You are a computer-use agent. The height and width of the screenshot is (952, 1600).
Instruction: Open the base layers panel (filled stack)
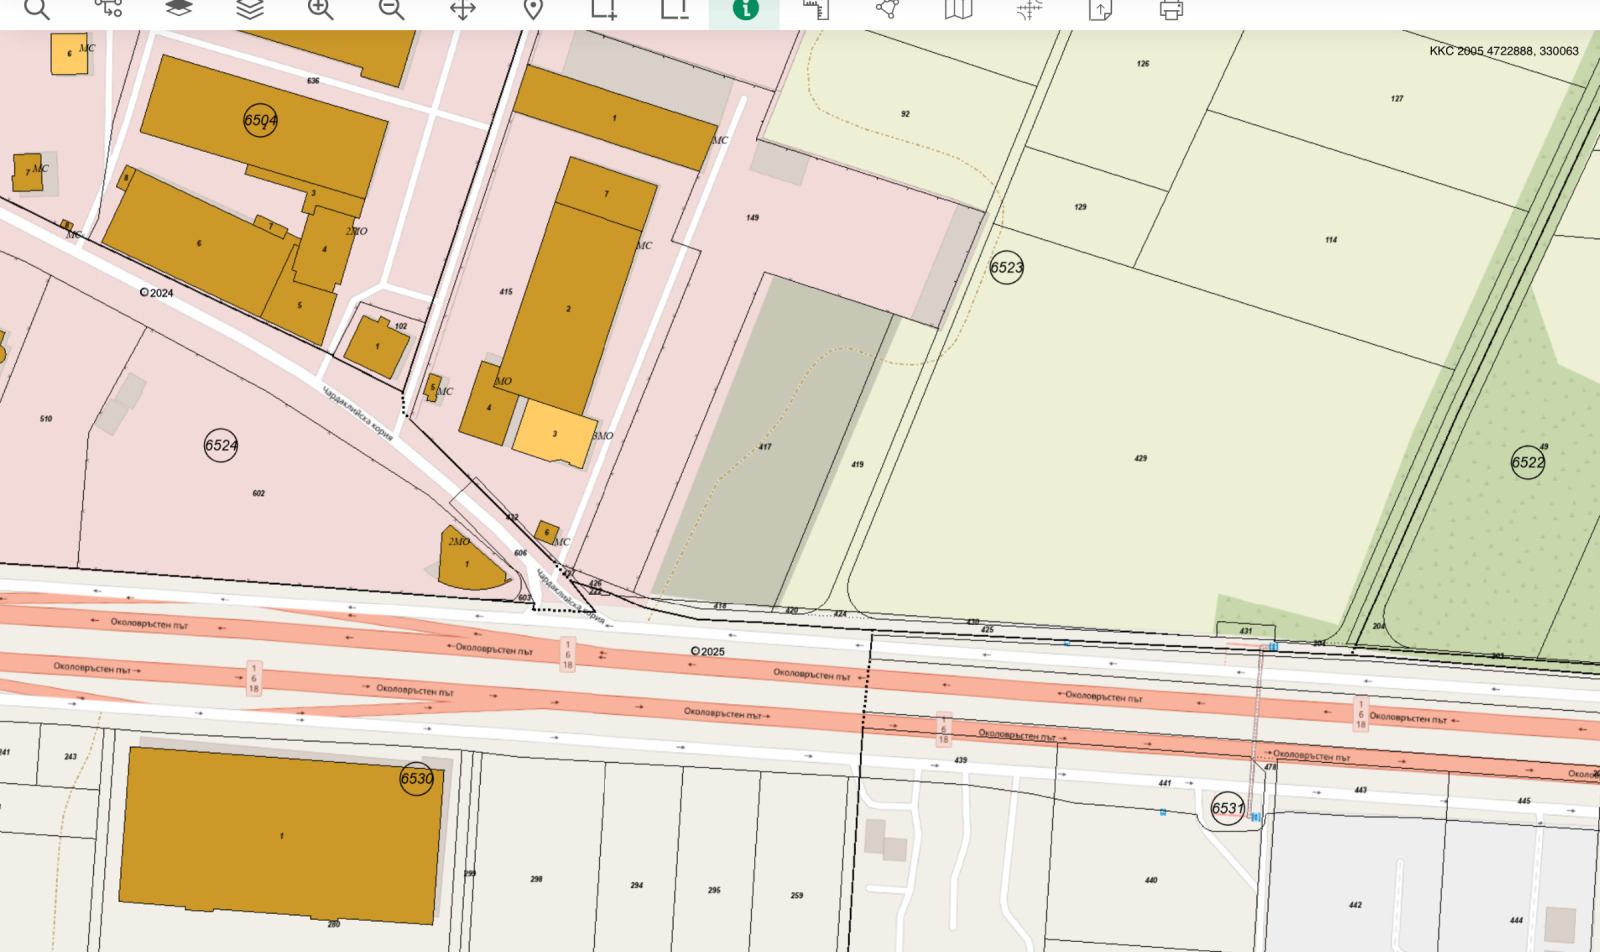coord(179,9)
